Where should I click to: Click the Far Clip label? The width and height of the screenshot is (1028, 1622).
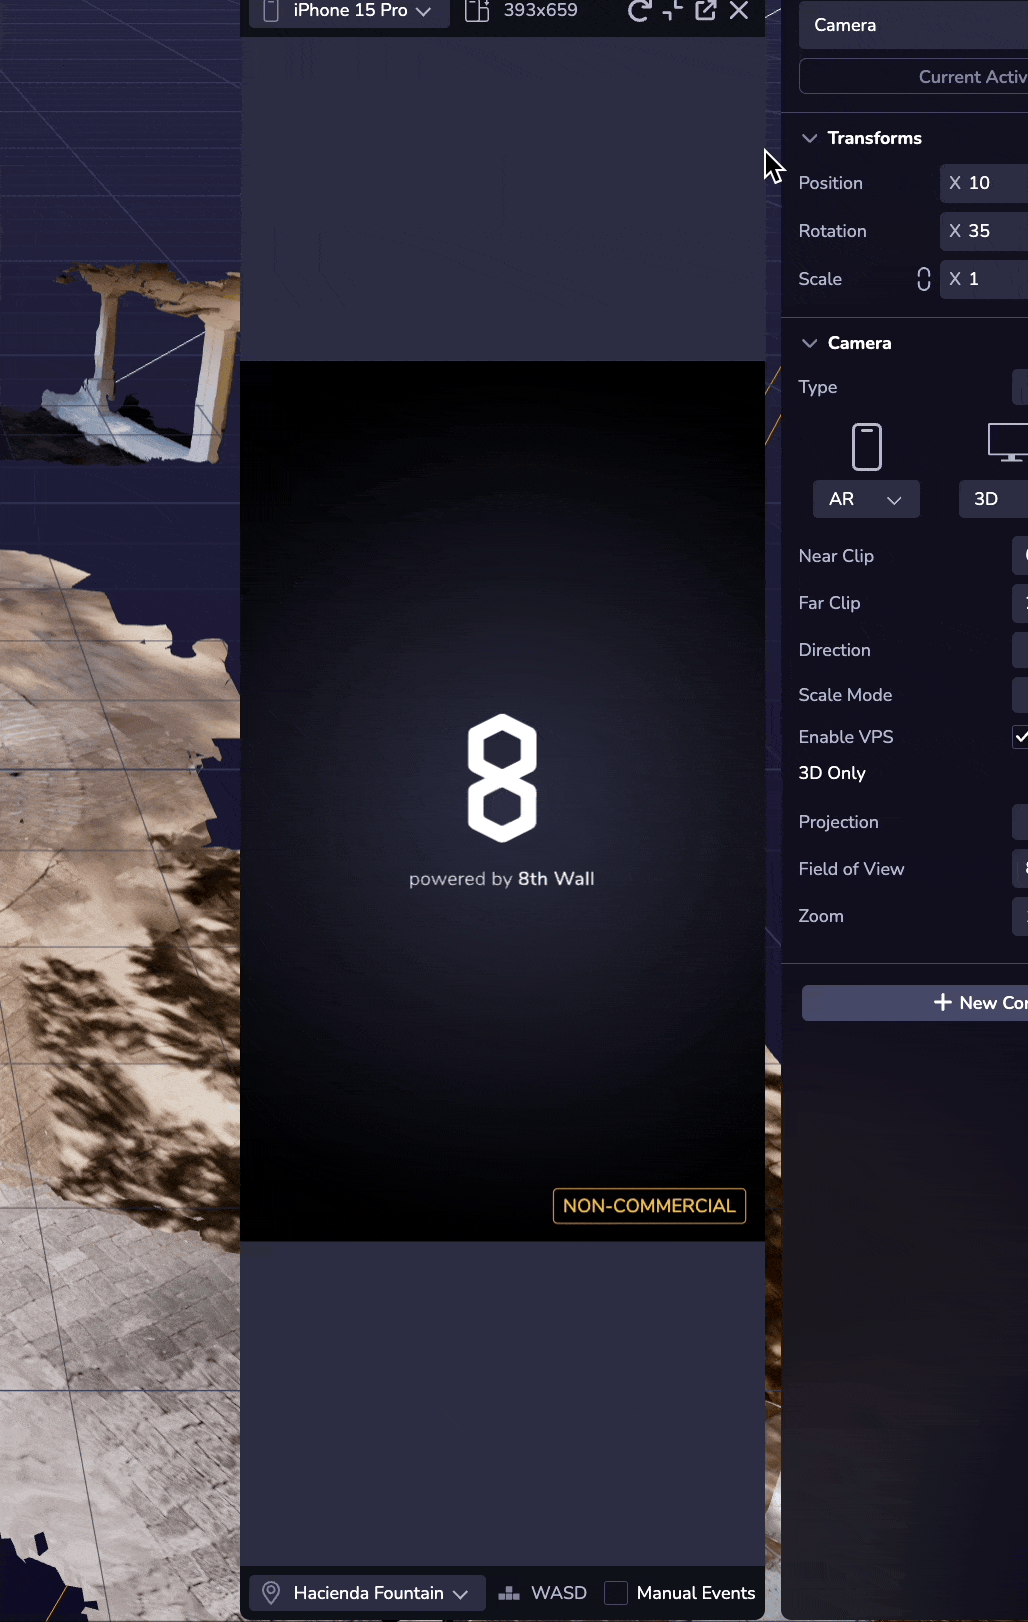829,603
